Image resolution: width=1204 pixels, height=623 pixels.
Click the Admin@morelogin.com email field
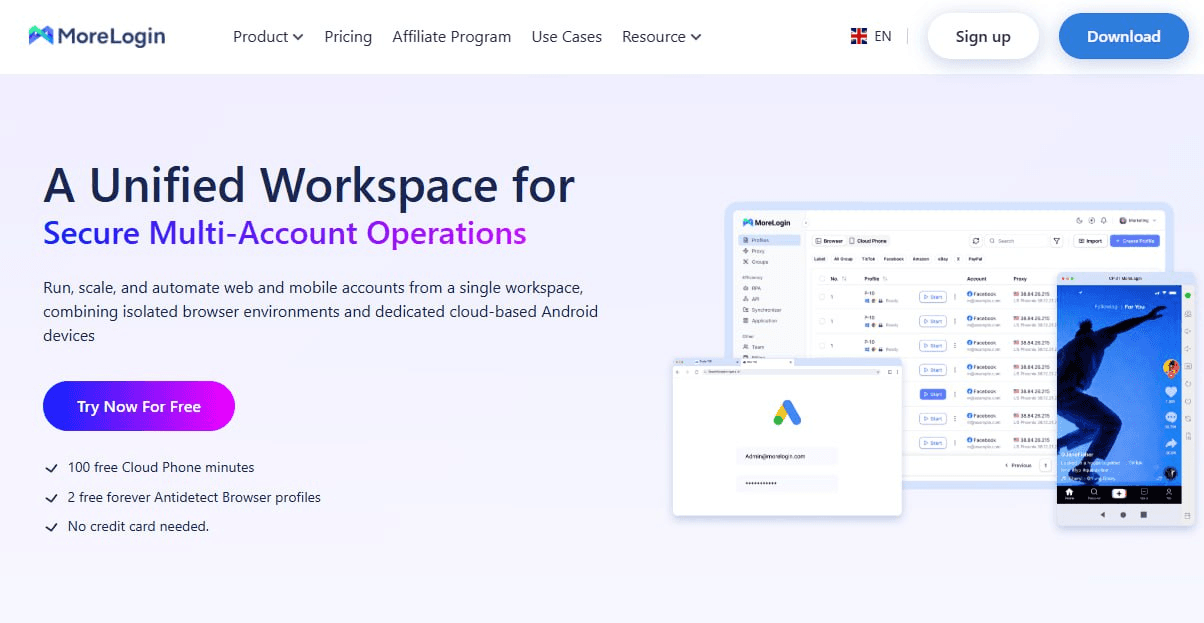[786, 456]
